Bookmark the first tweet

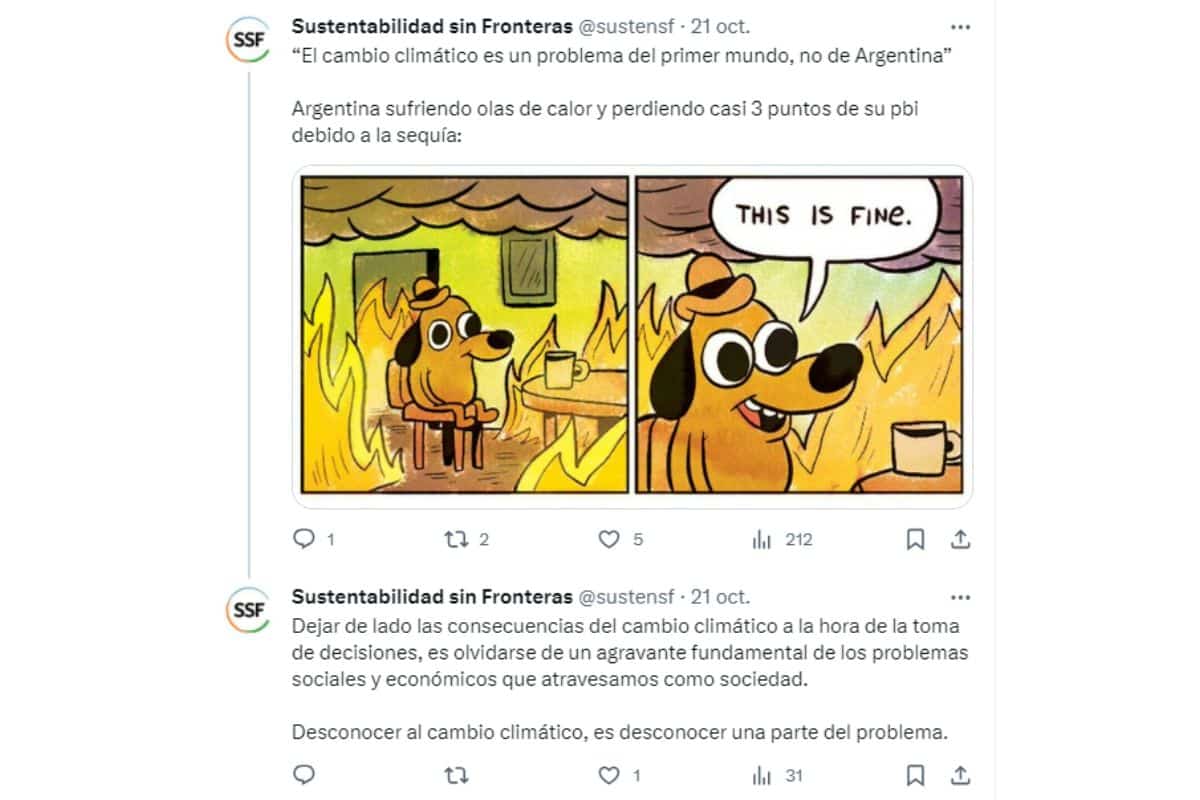tap(914, 540)
